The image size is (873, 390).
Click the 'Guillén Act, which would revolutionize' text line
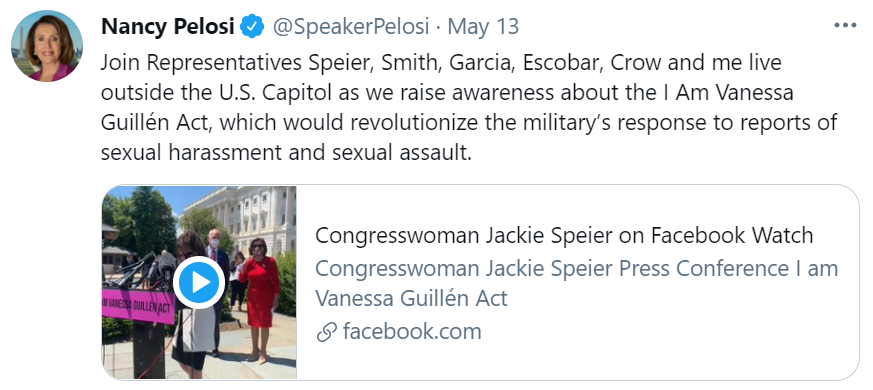pos(469,123)
